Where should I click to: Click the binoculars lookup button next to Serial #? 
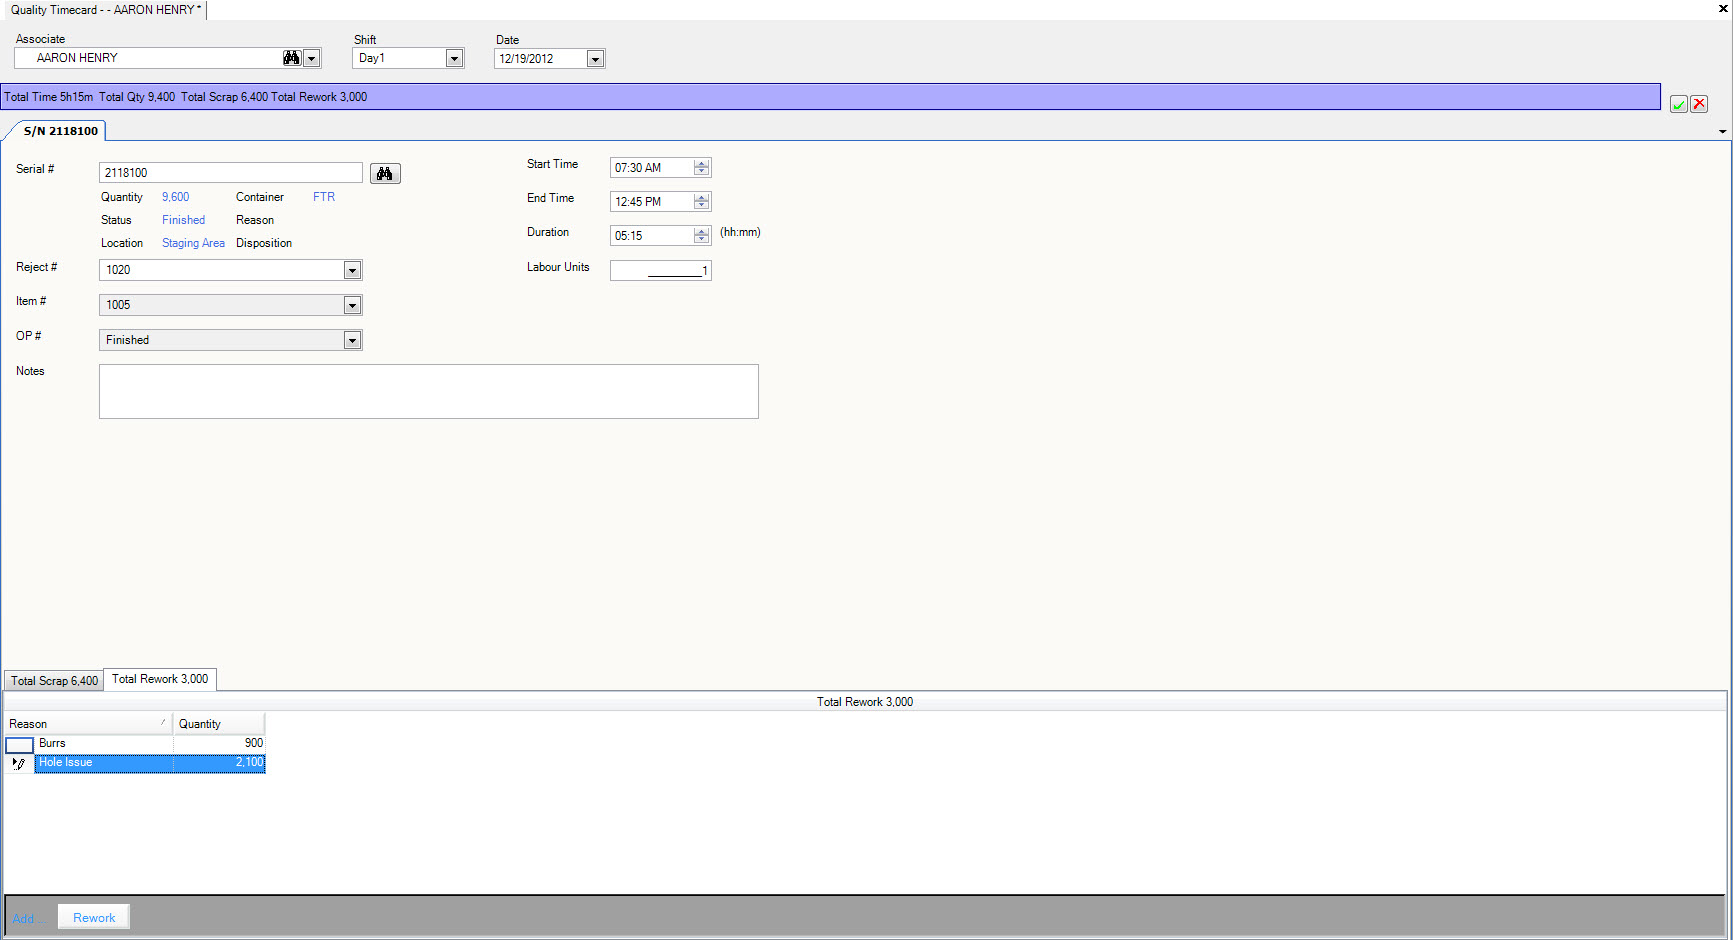[x=385, y=174]
